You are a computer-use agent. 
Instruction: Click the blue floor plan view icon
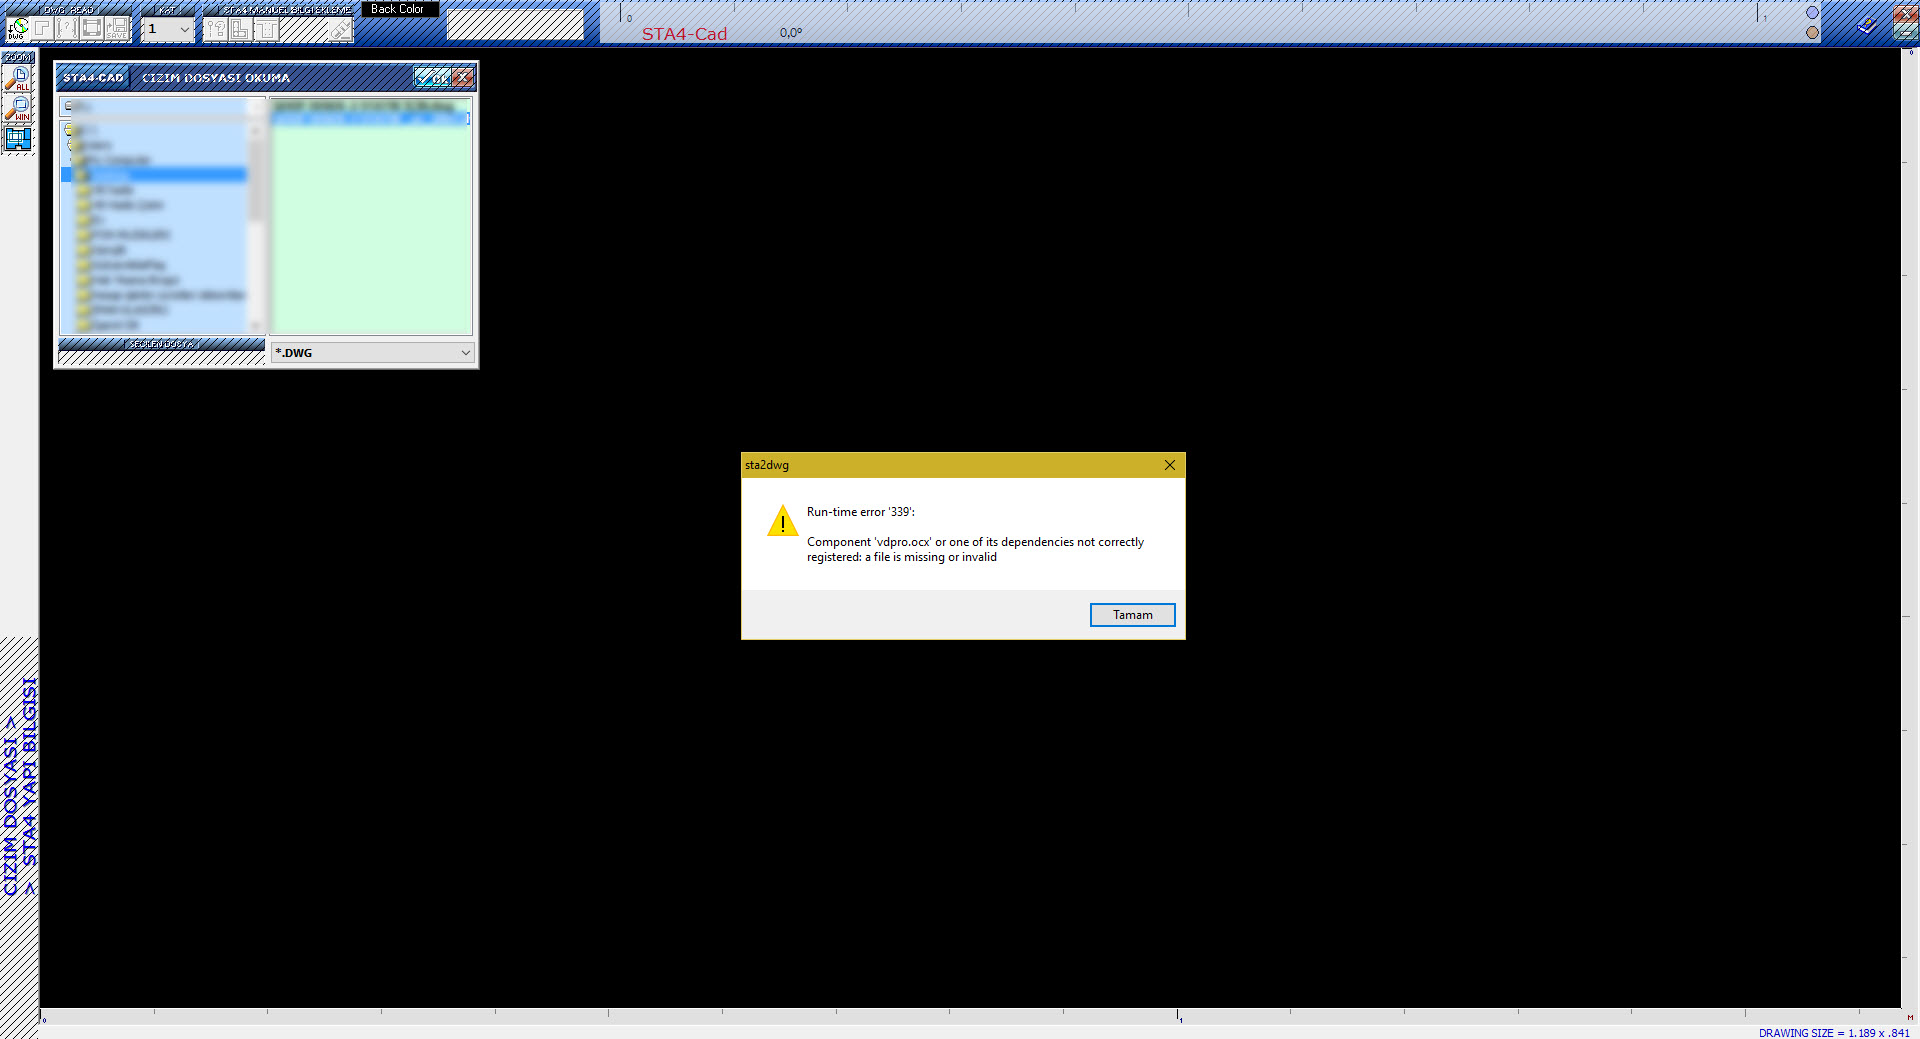point(18,139)
